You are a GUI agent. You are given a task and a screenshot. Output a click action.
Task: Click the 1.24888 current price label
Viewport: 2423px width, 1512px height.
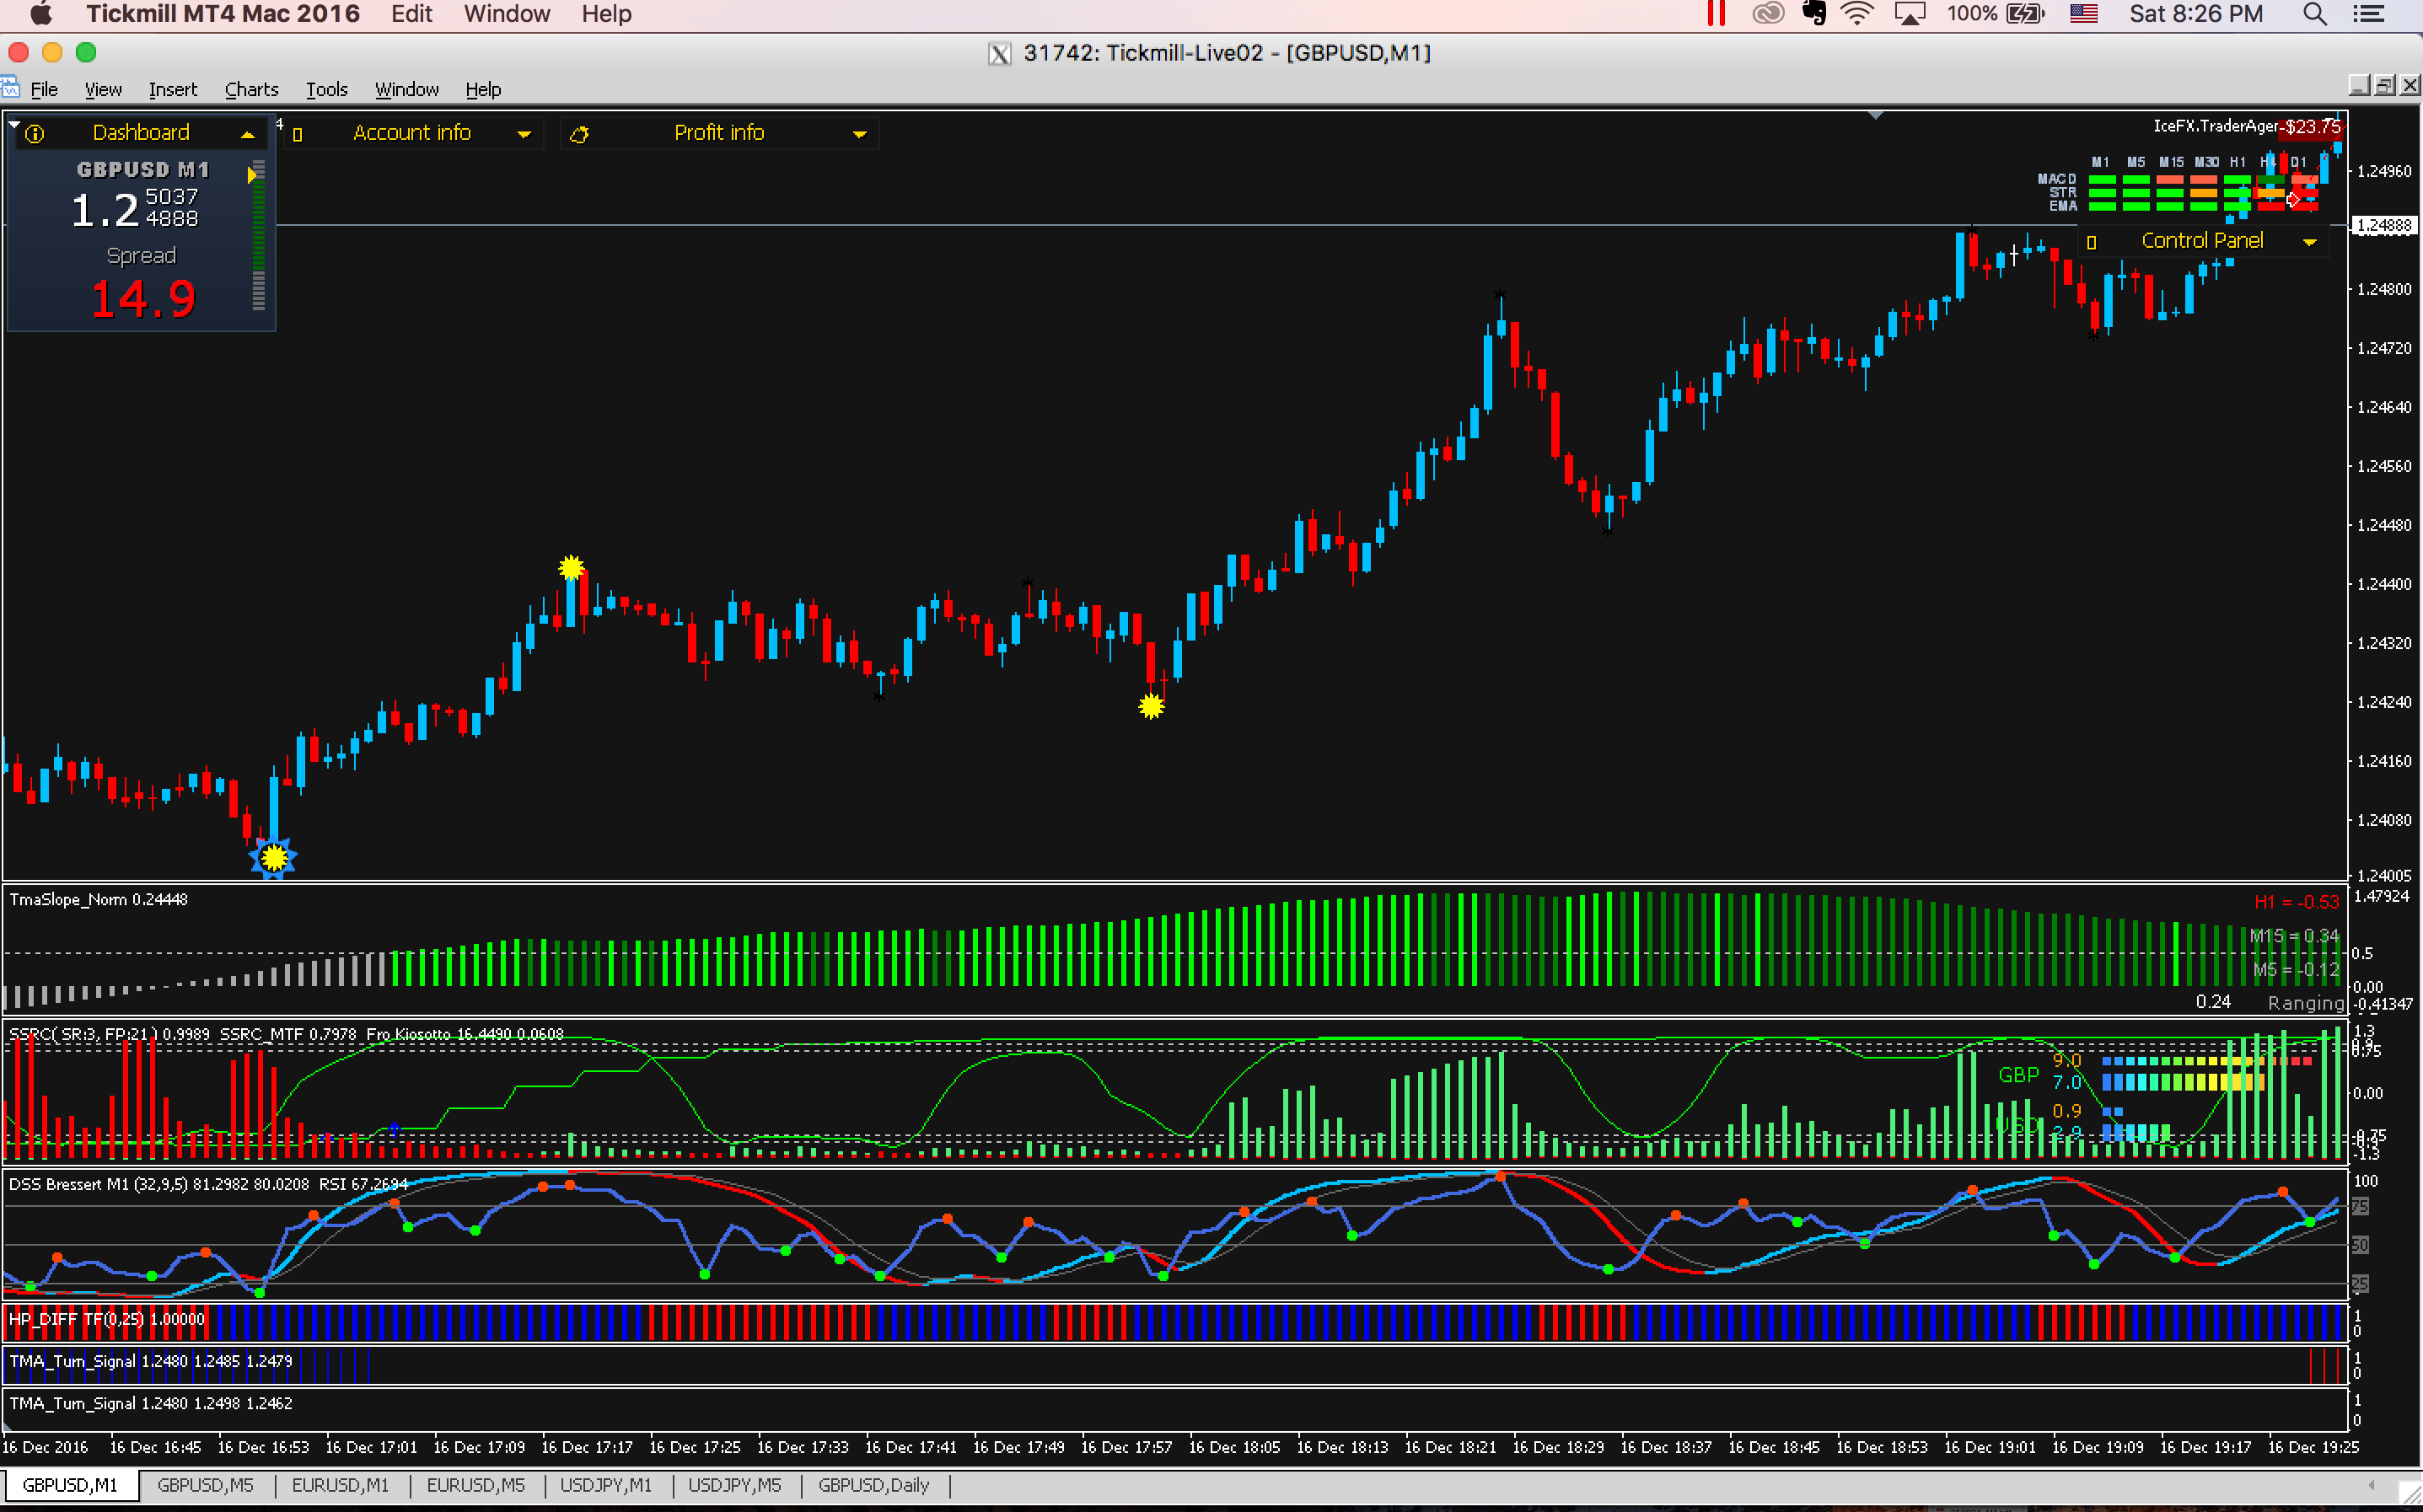tap(2384, 226)
